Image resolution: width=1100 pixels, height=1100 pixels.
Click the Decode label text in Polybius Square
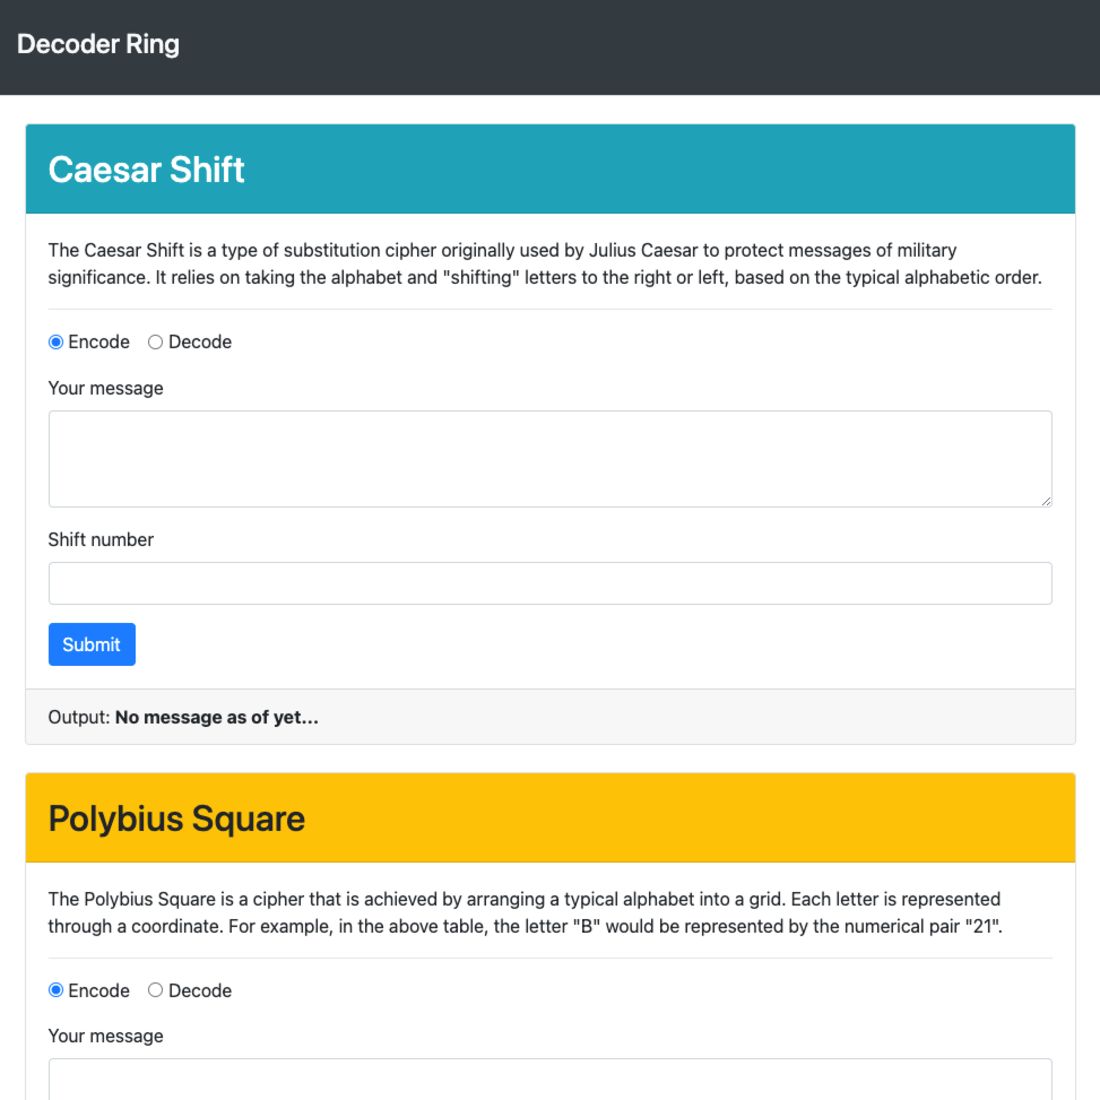pyautogui.click(x=200, y=990)
